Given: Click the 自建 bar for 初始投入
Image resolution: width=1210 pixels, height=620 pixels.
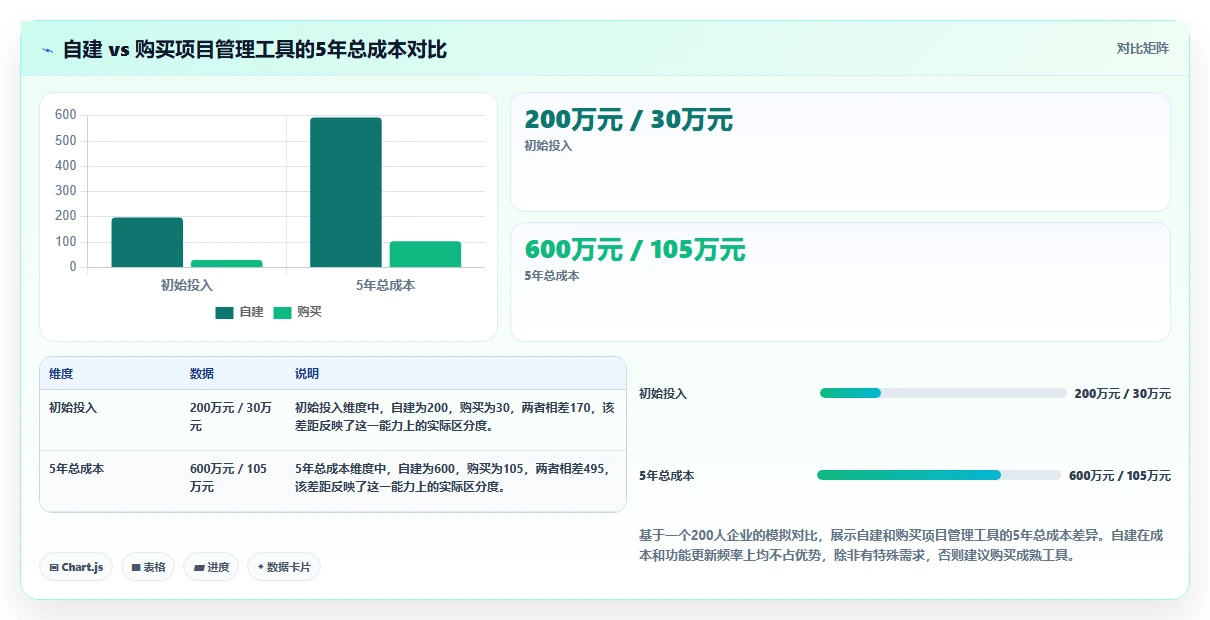Looking at the screenshot, I should [x=147, y=242].
